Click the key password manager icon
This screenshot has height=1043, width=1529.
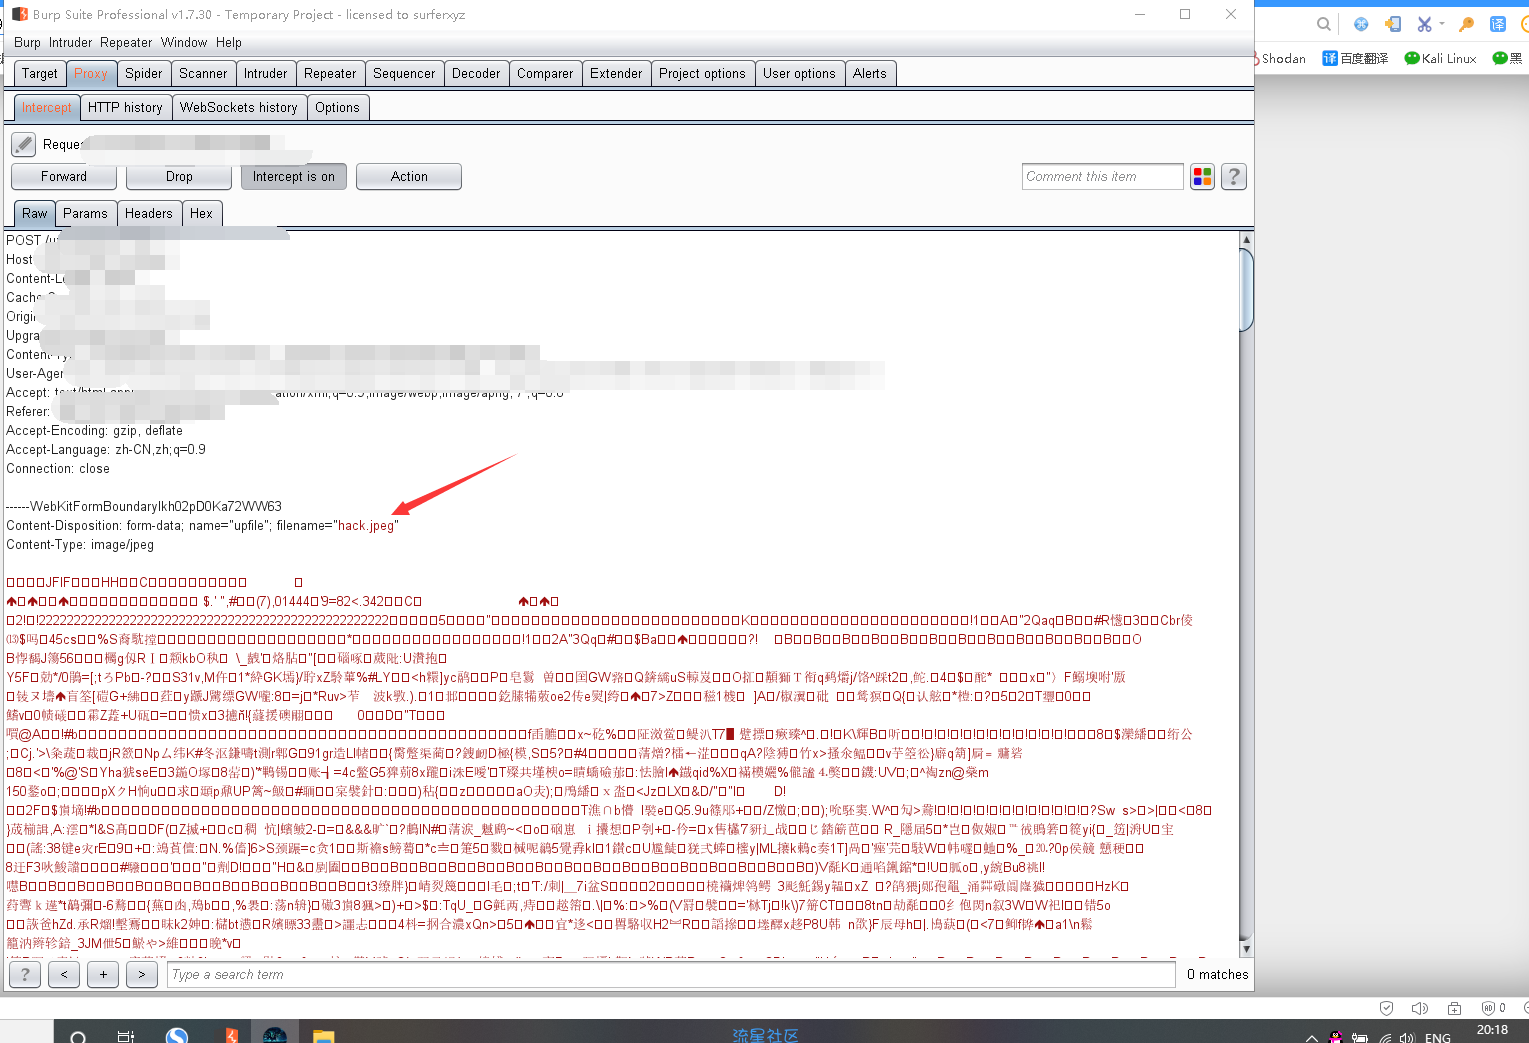(x=1466, y=24)
